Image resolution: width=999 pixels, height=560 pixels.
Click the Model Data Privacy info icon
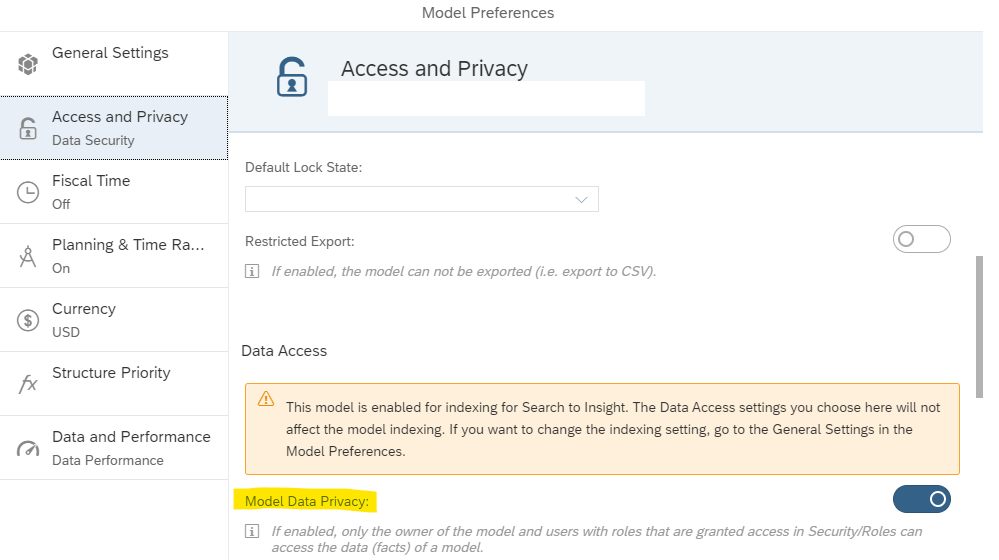pos(252,531)
